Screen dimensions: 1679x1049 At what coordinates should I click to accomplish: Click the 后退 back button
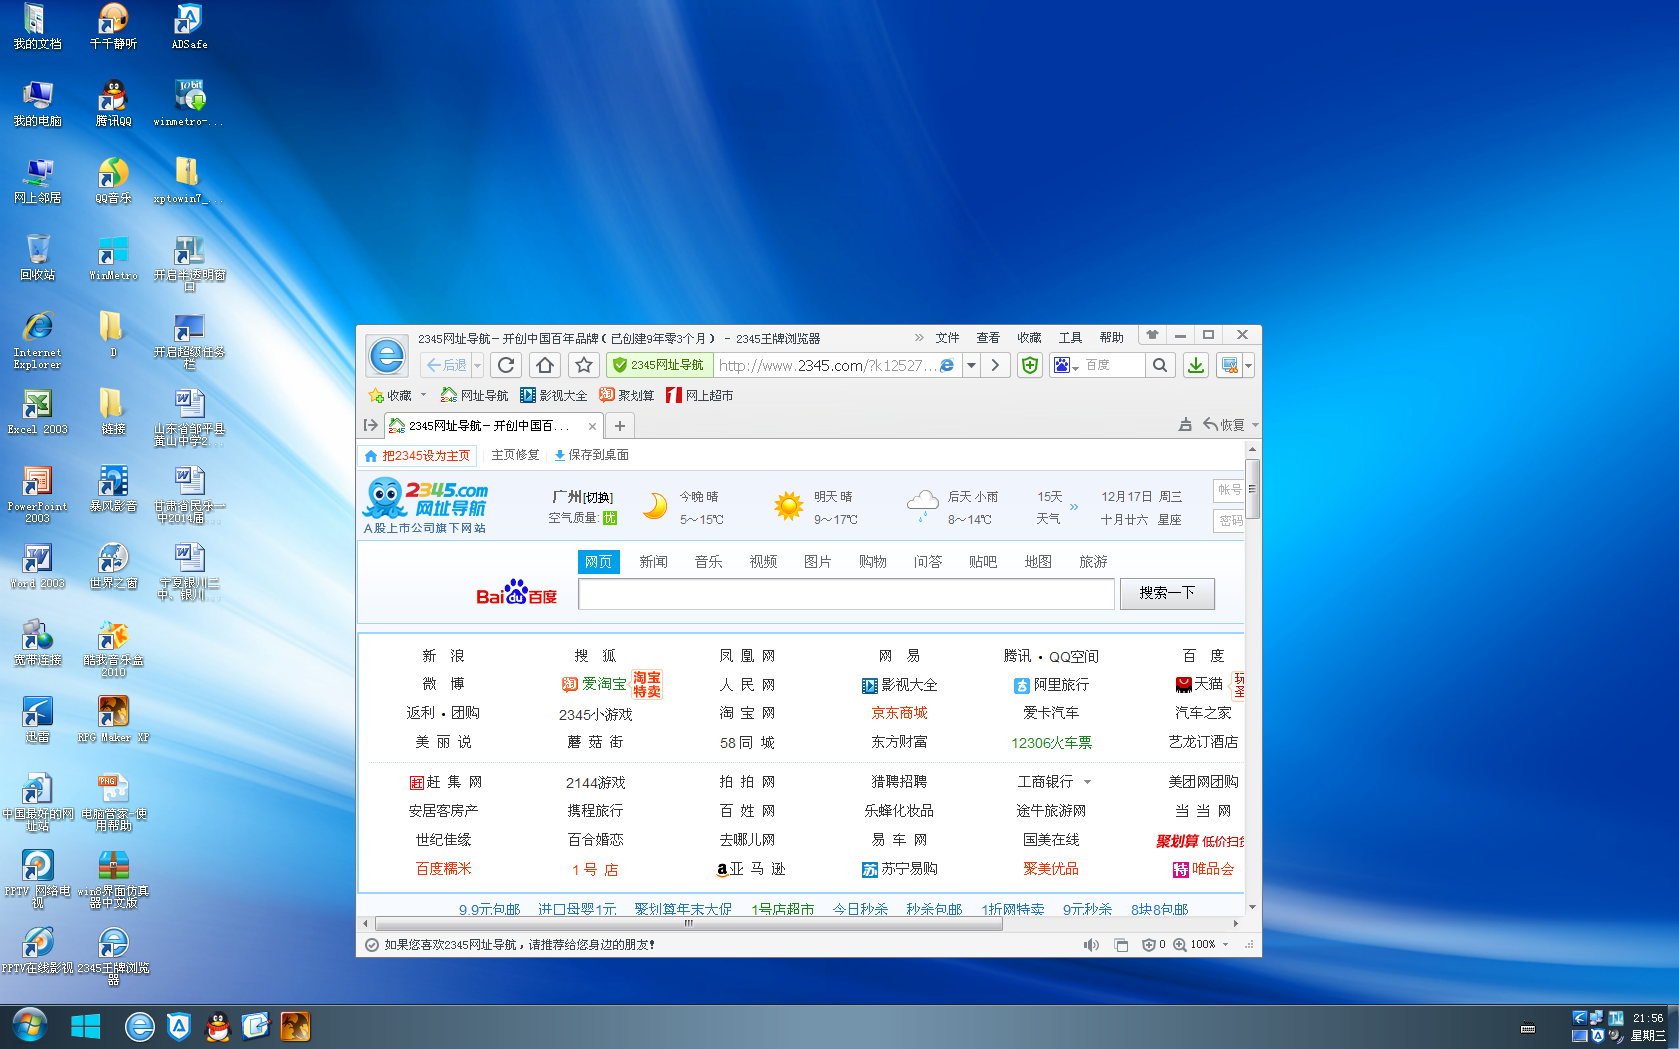point(446,365)
